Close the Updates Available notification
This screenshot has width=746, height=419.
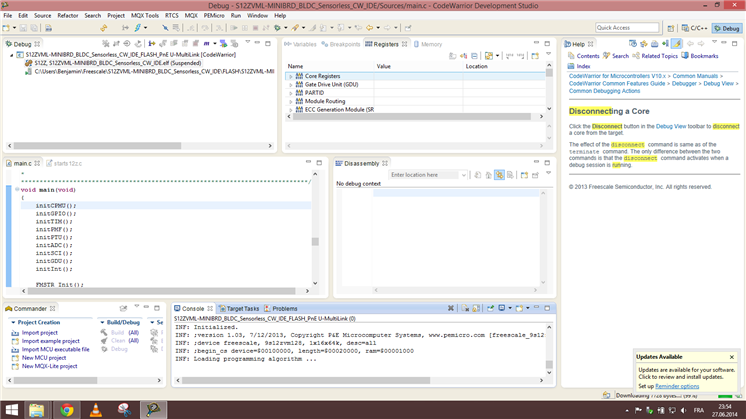point(732,357)
